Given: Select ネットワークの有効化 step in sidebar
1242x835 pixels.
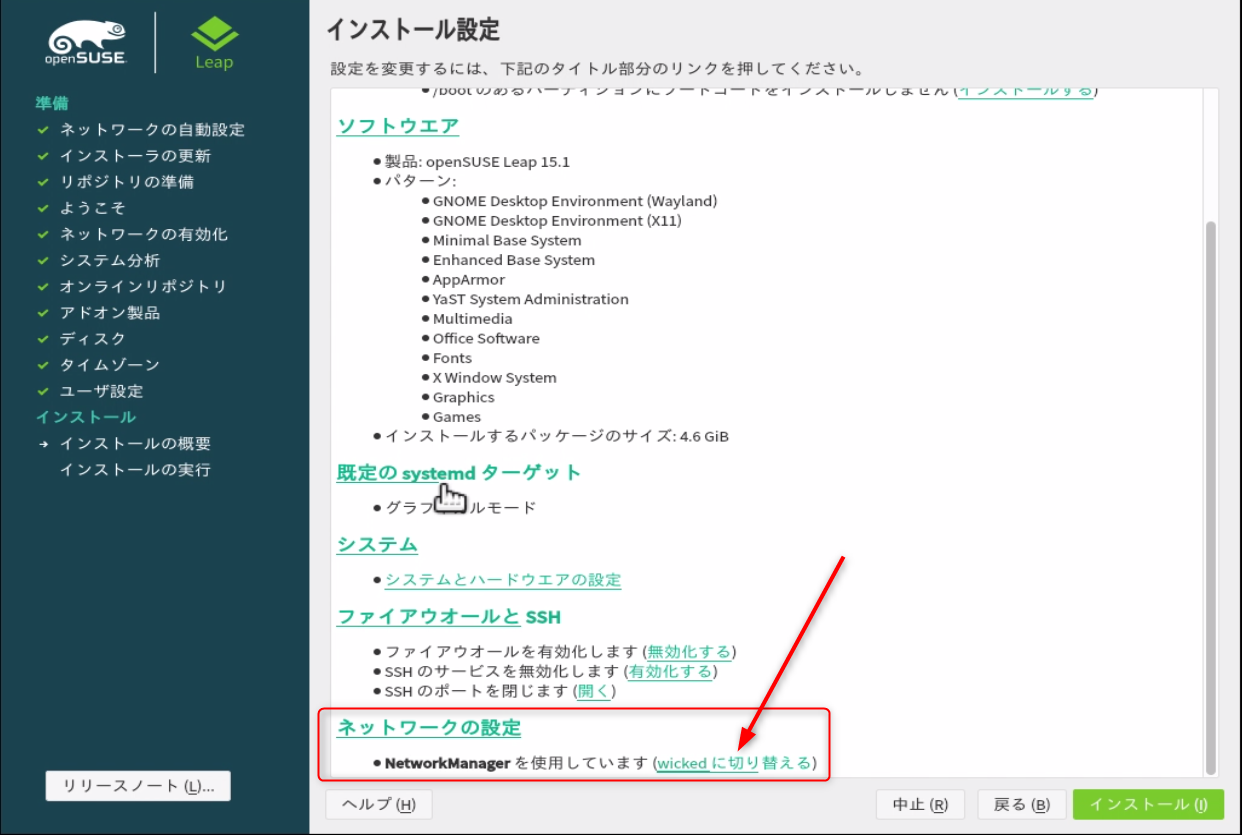Looking at the screenshot, I should 143,234.
